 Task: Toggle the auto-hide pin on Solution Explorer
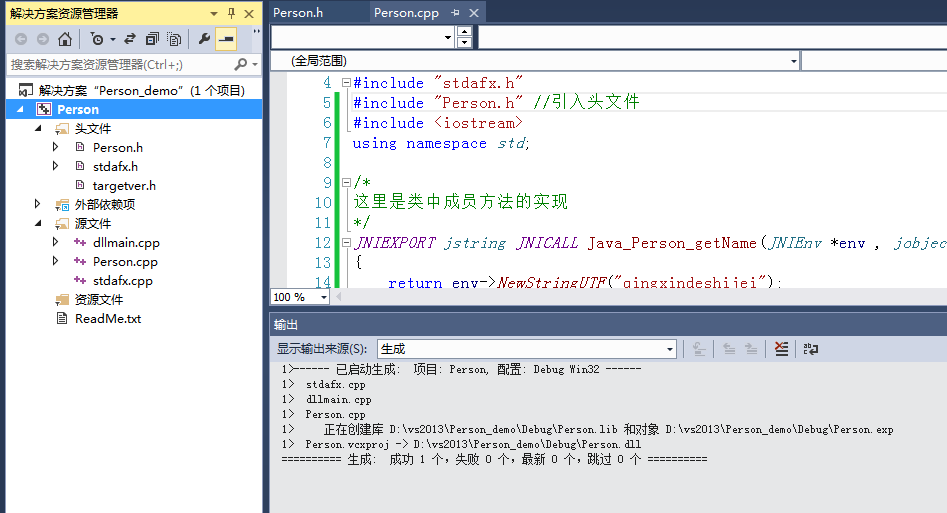click(x=231, y=13)
